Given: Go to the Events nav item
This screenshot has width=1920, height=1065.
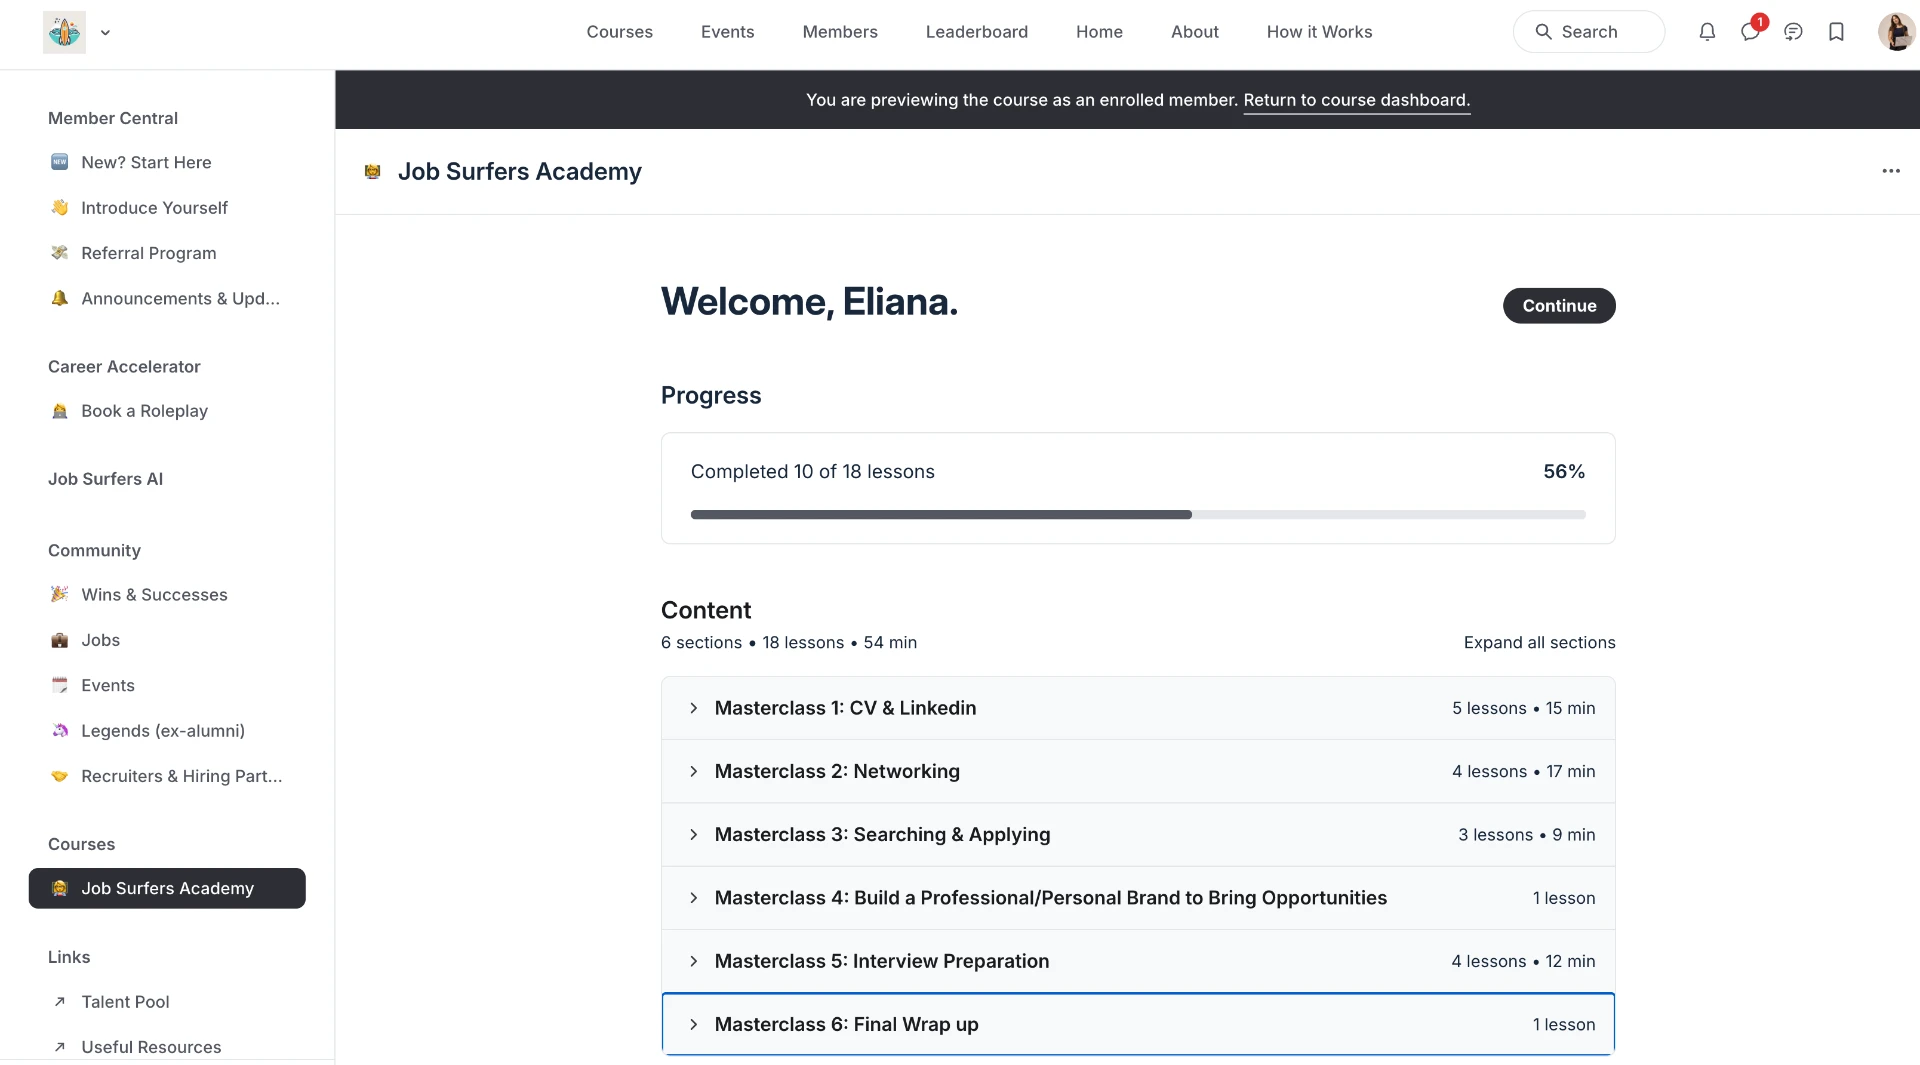Looking at the screenshot, I should (727, 32).
